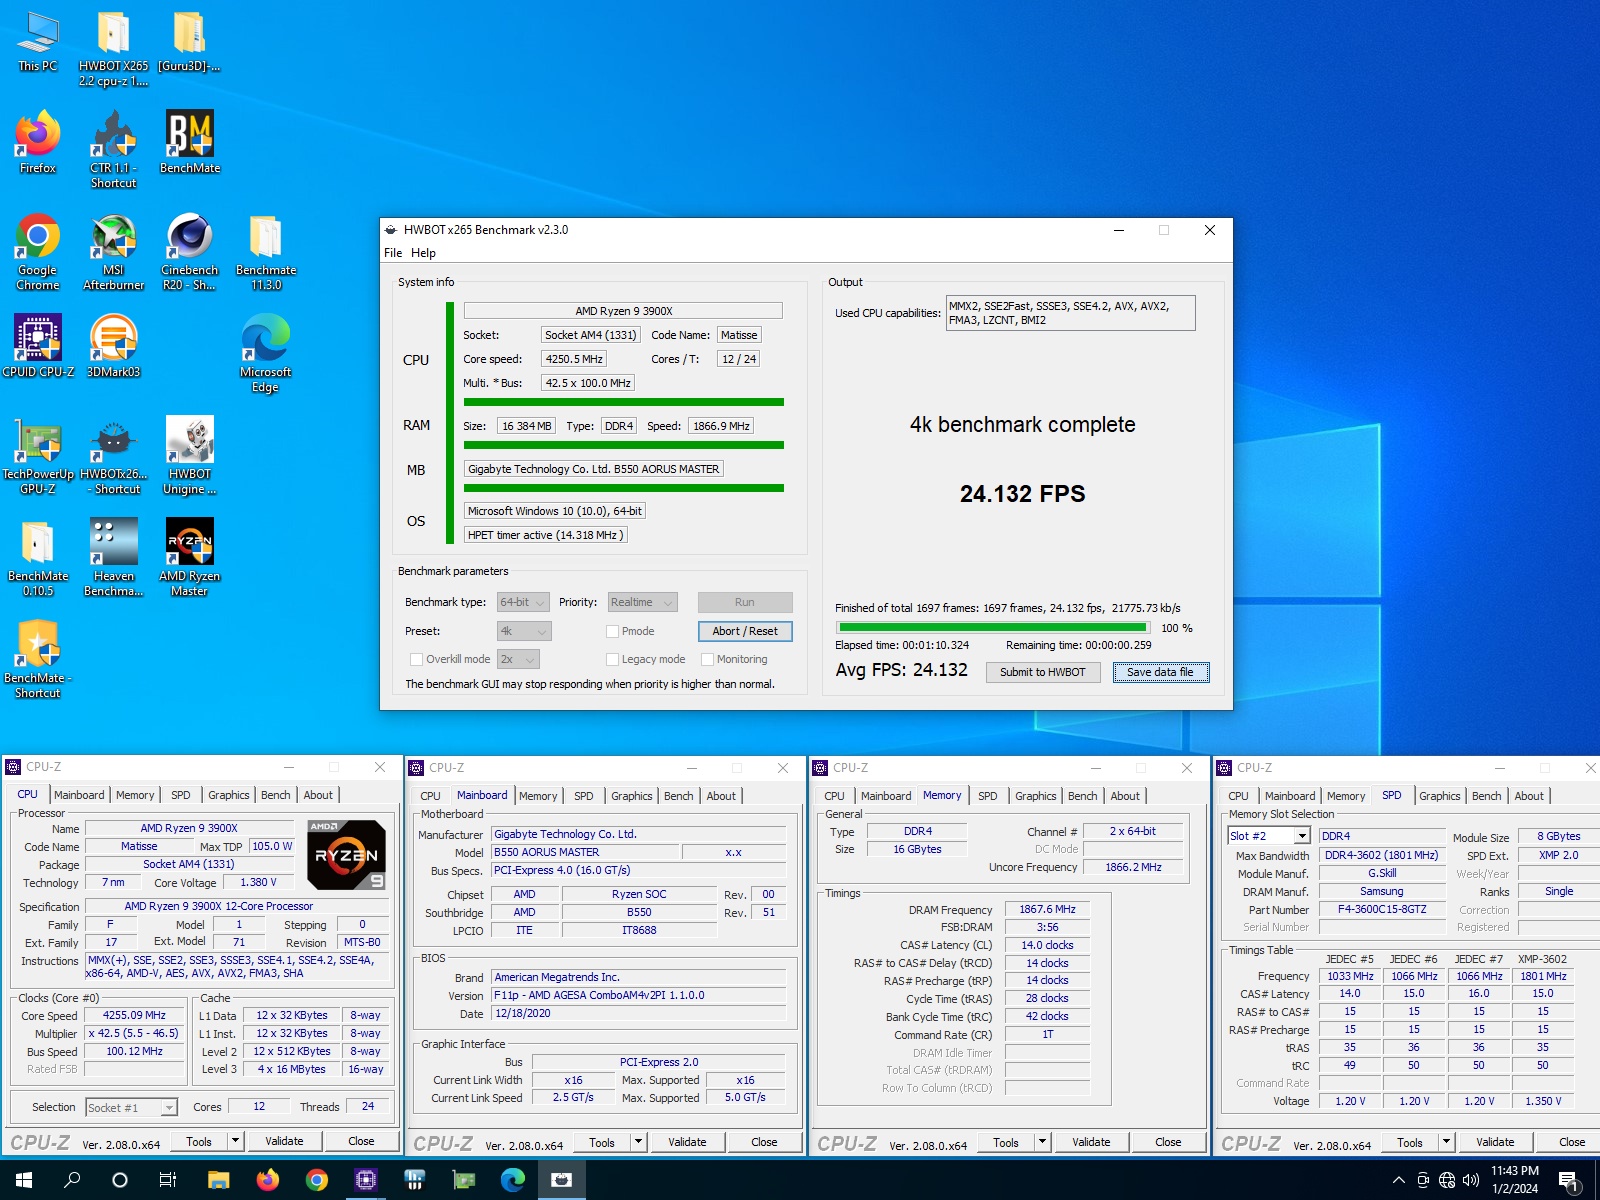Toggle the Monitoring checkbox
The image size is (1600, 1200).
point(707,659)
